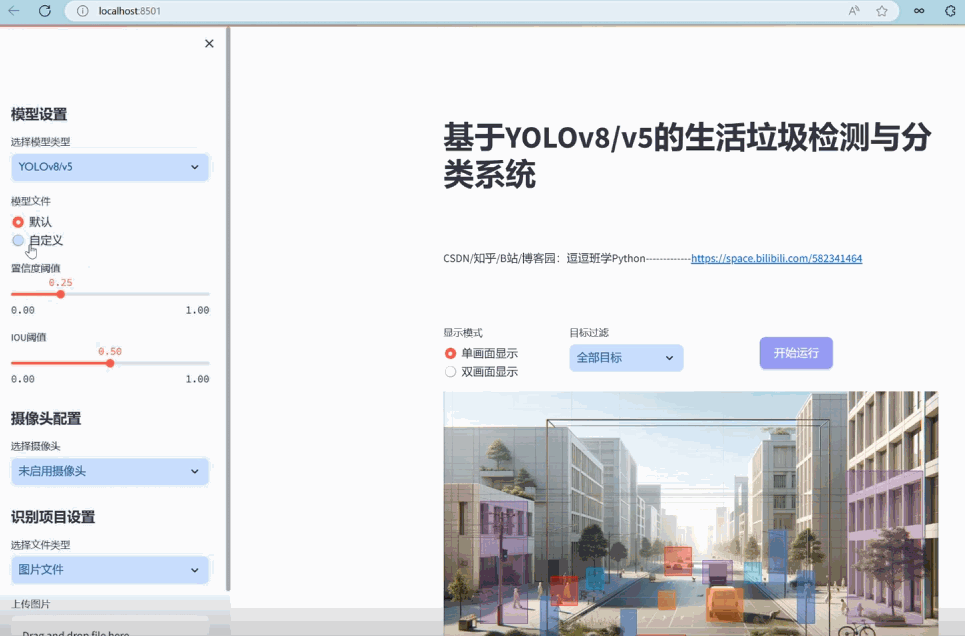The width and height of the screenshot is (965, 636).
Task: Select the 自定义 model file option
Action: [x=18, y=240]
